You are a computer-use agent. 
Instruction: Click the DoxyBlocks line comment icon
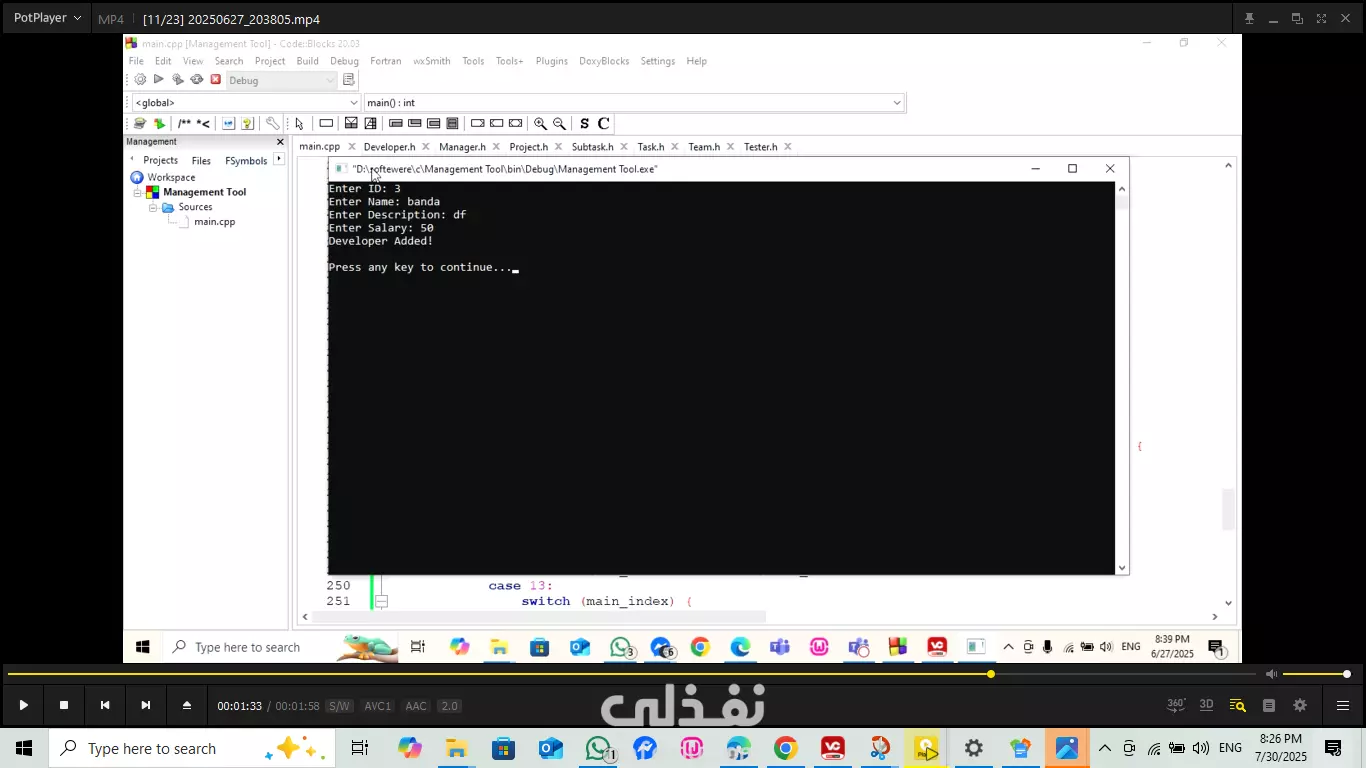click(203, 124)
